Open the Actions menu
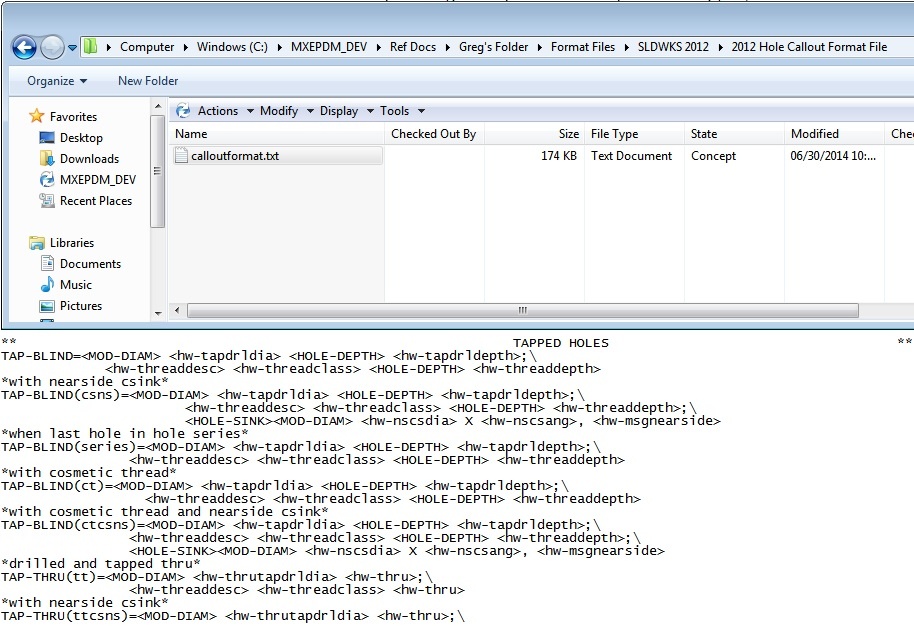This screenshot has width=914, height=626. pyautogui.click(x=225, y=111)
